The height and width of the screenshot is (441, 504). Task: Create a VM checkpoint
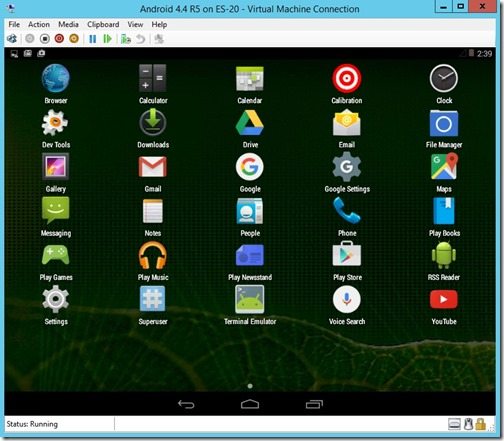(x=126, y=39)
